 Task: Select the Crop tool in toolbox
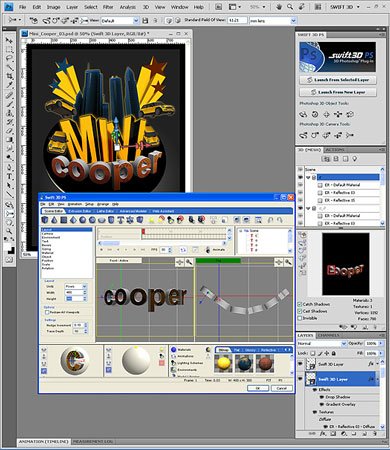pyautogui.click(x=9, y=76)
